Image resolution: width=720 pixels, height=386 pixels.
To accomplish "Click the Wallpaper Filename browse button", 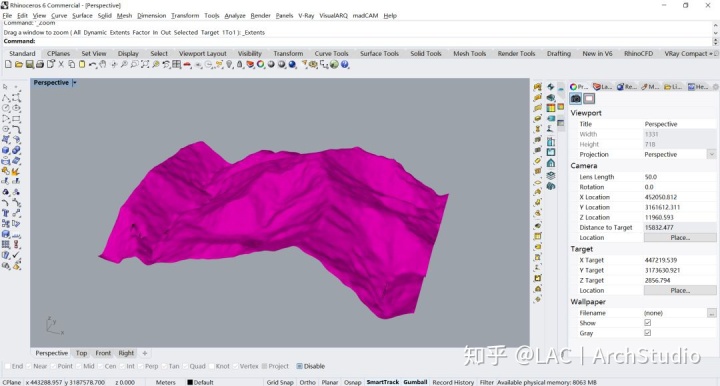I will click(712, 313).
